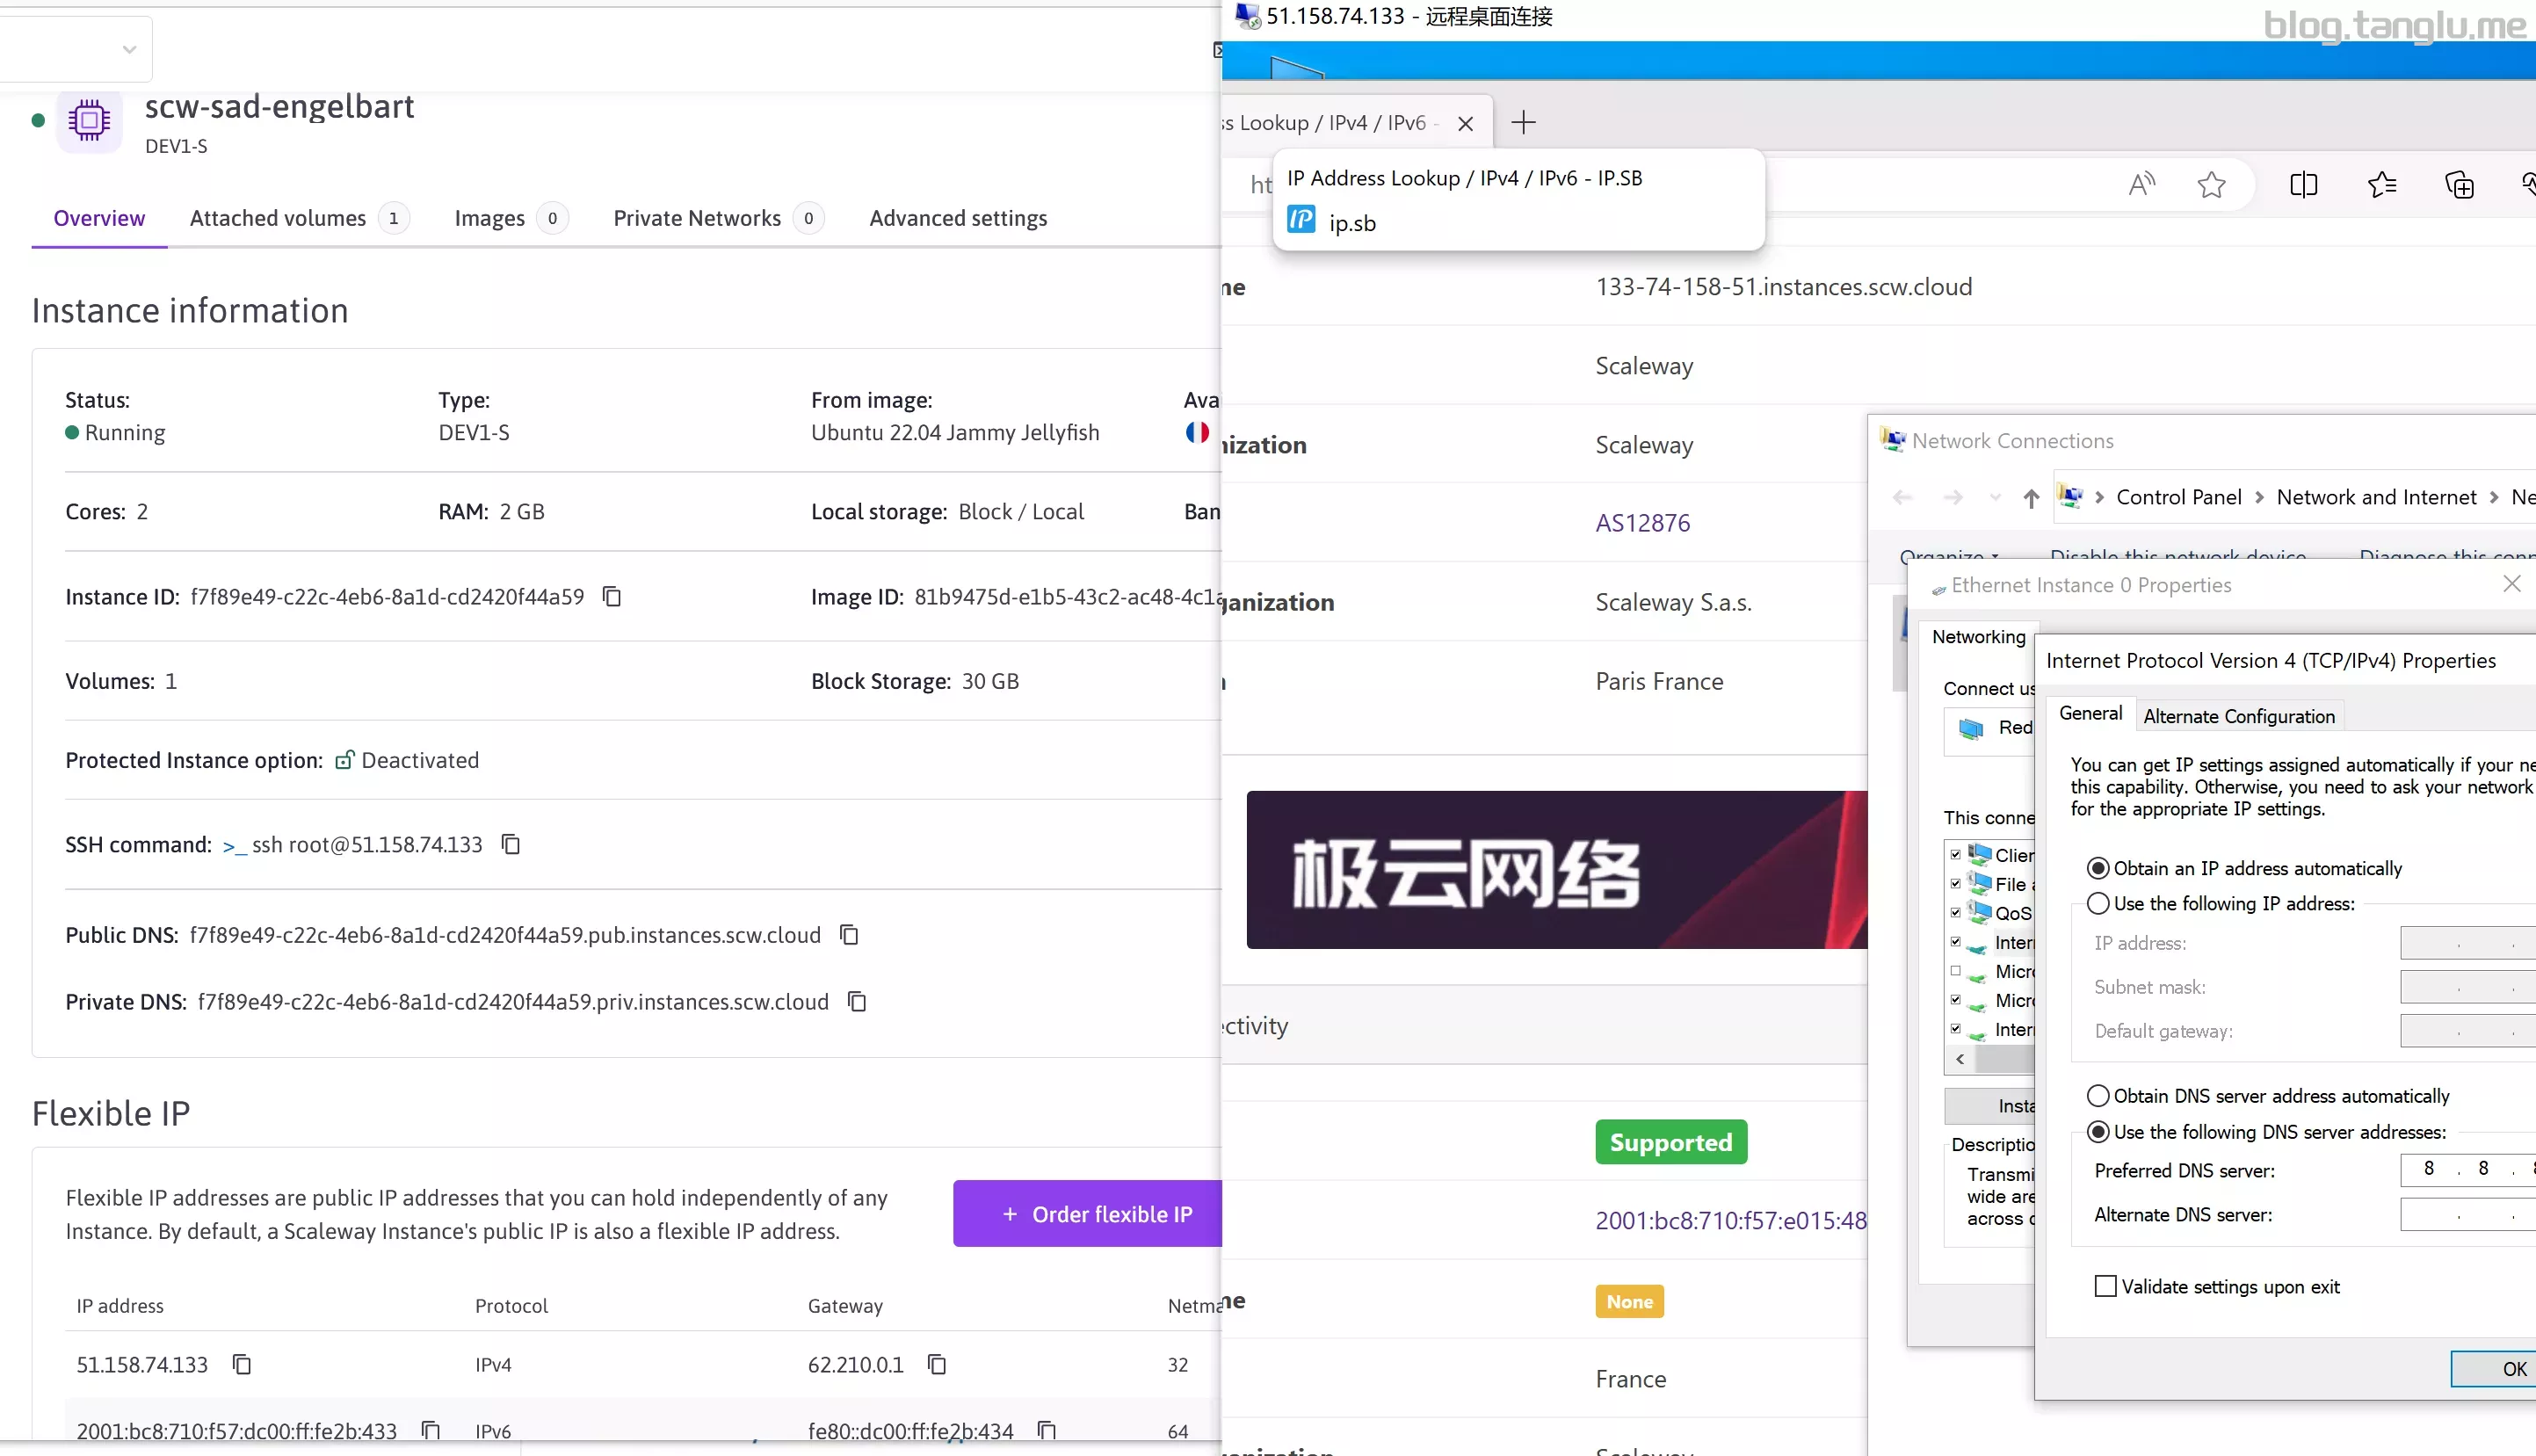Open recent locations dropdown in Network Connections
This screenshot has height=1456, width=2536.
pos(1994,498)
